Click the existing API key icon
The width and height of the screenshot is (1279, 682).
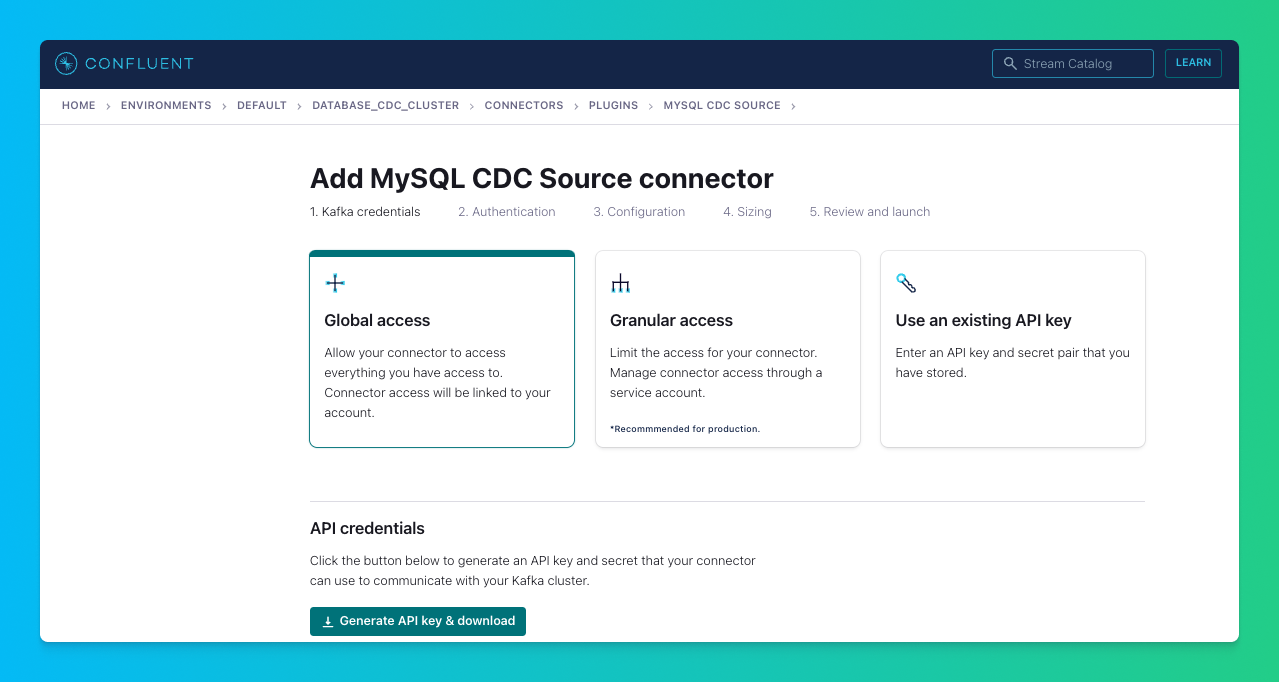click(x=906, y=284)
